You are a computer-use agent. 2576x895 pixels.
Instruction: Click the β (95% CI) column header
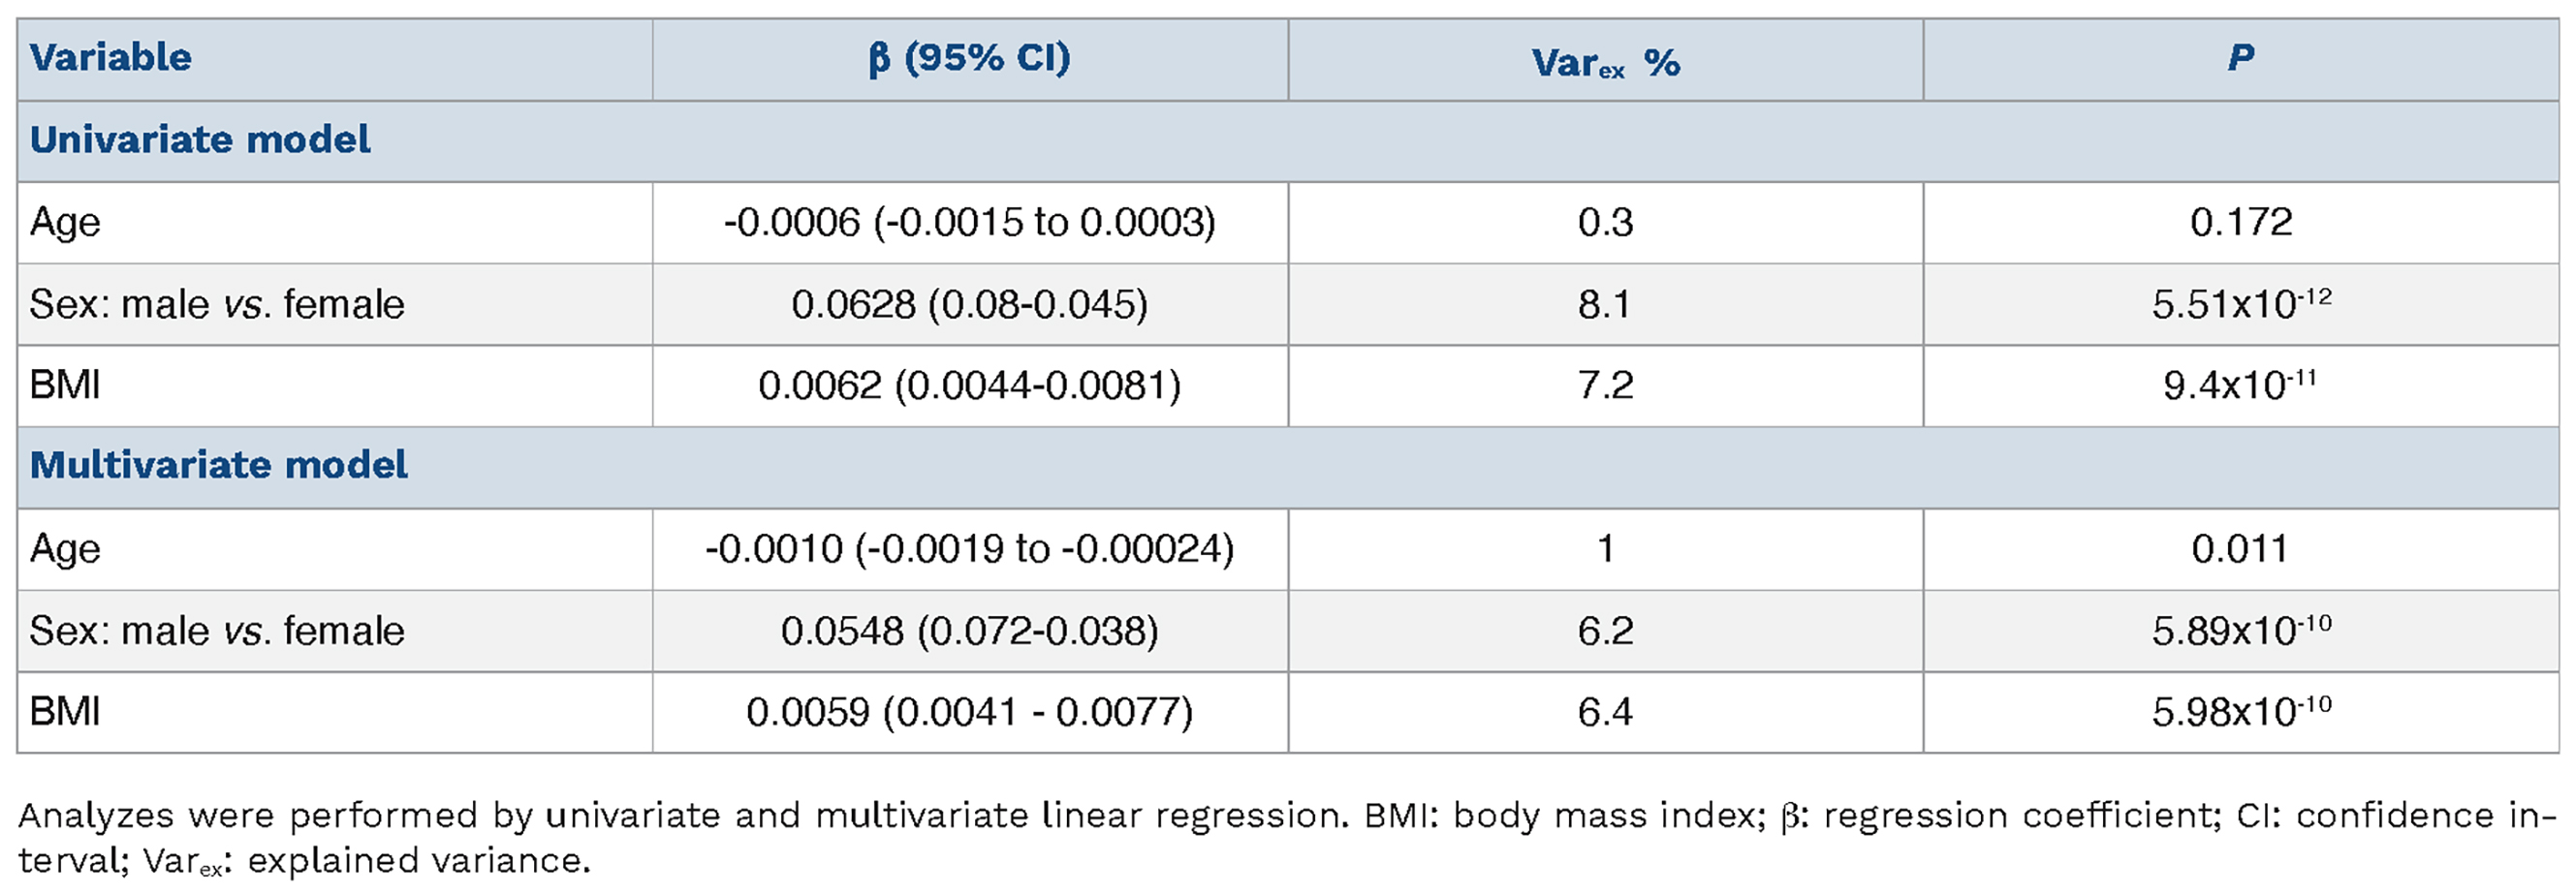[969, 58]
